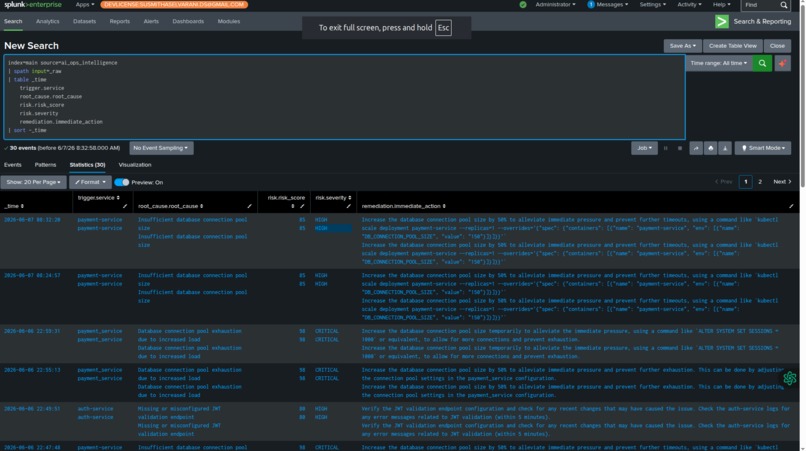Edit the trigger.service column with its pencil

coord(124,206)
